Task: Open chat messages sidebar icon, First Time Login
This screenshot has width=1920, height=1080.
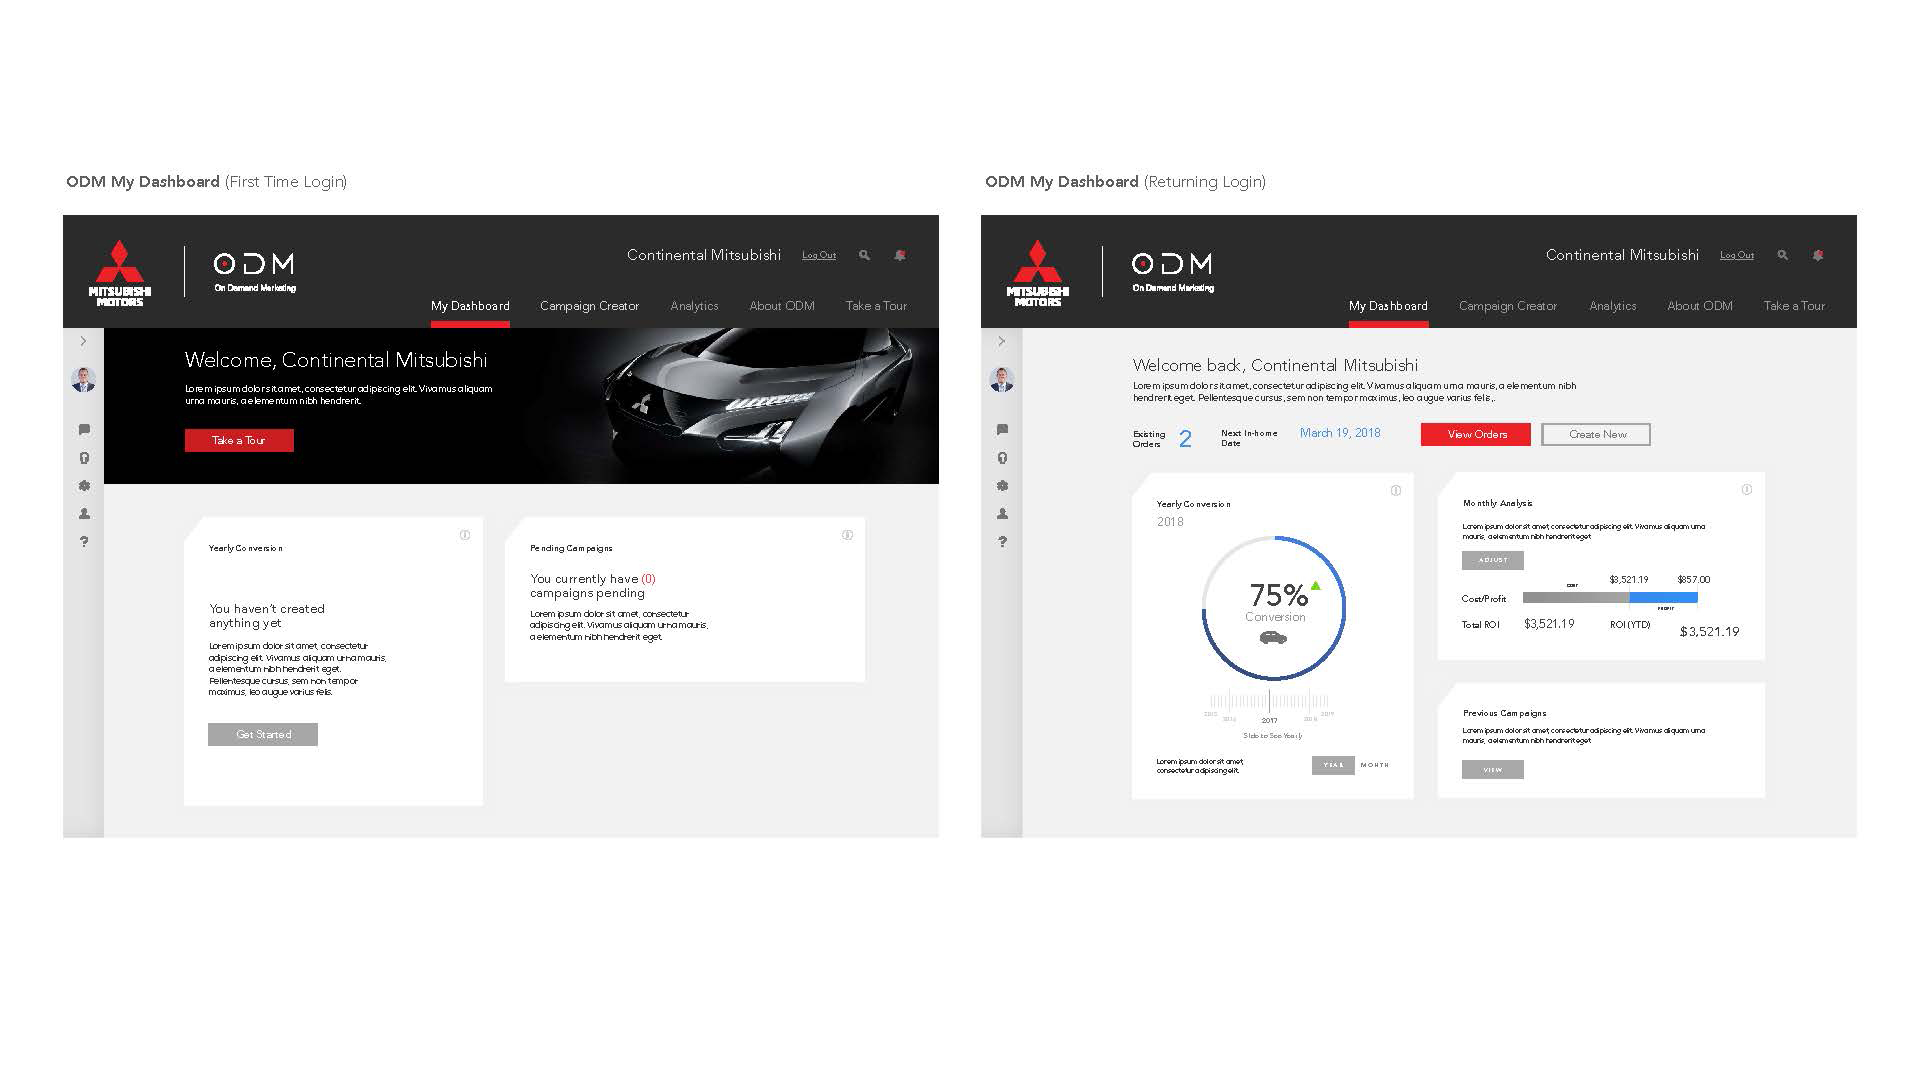Action: click(84, 430)
